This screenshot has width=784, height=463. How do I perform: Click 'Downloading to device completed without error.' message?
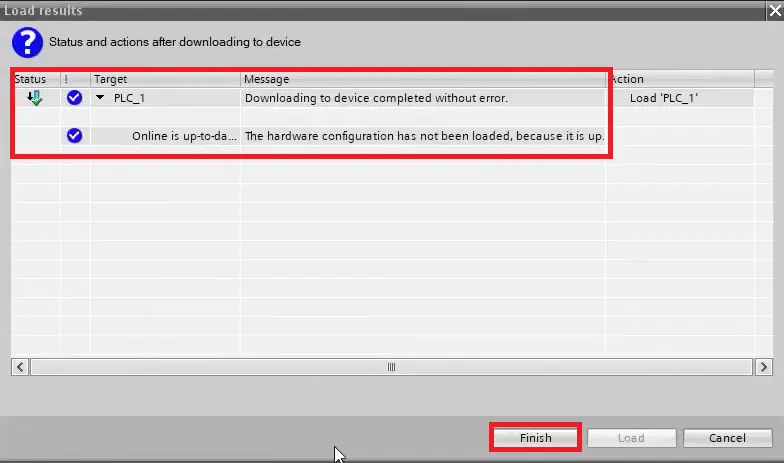[x=376, y=98]
